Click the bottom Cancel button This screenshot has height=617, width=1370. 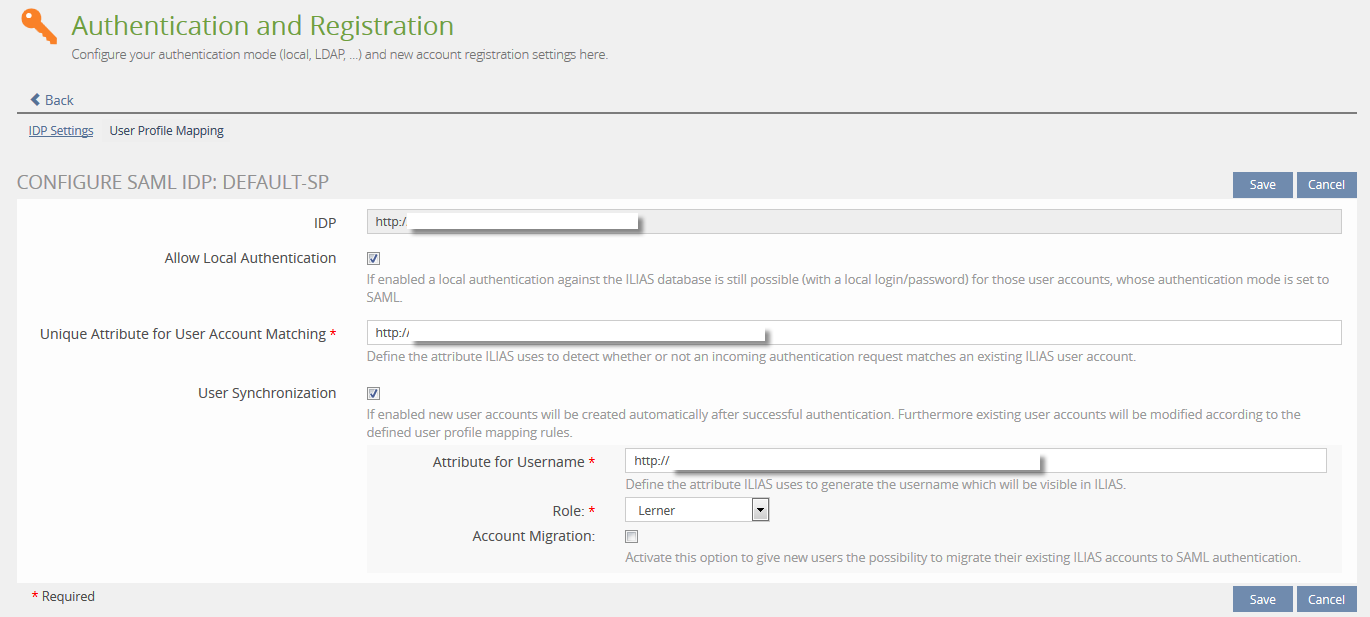click(1326, 599)
